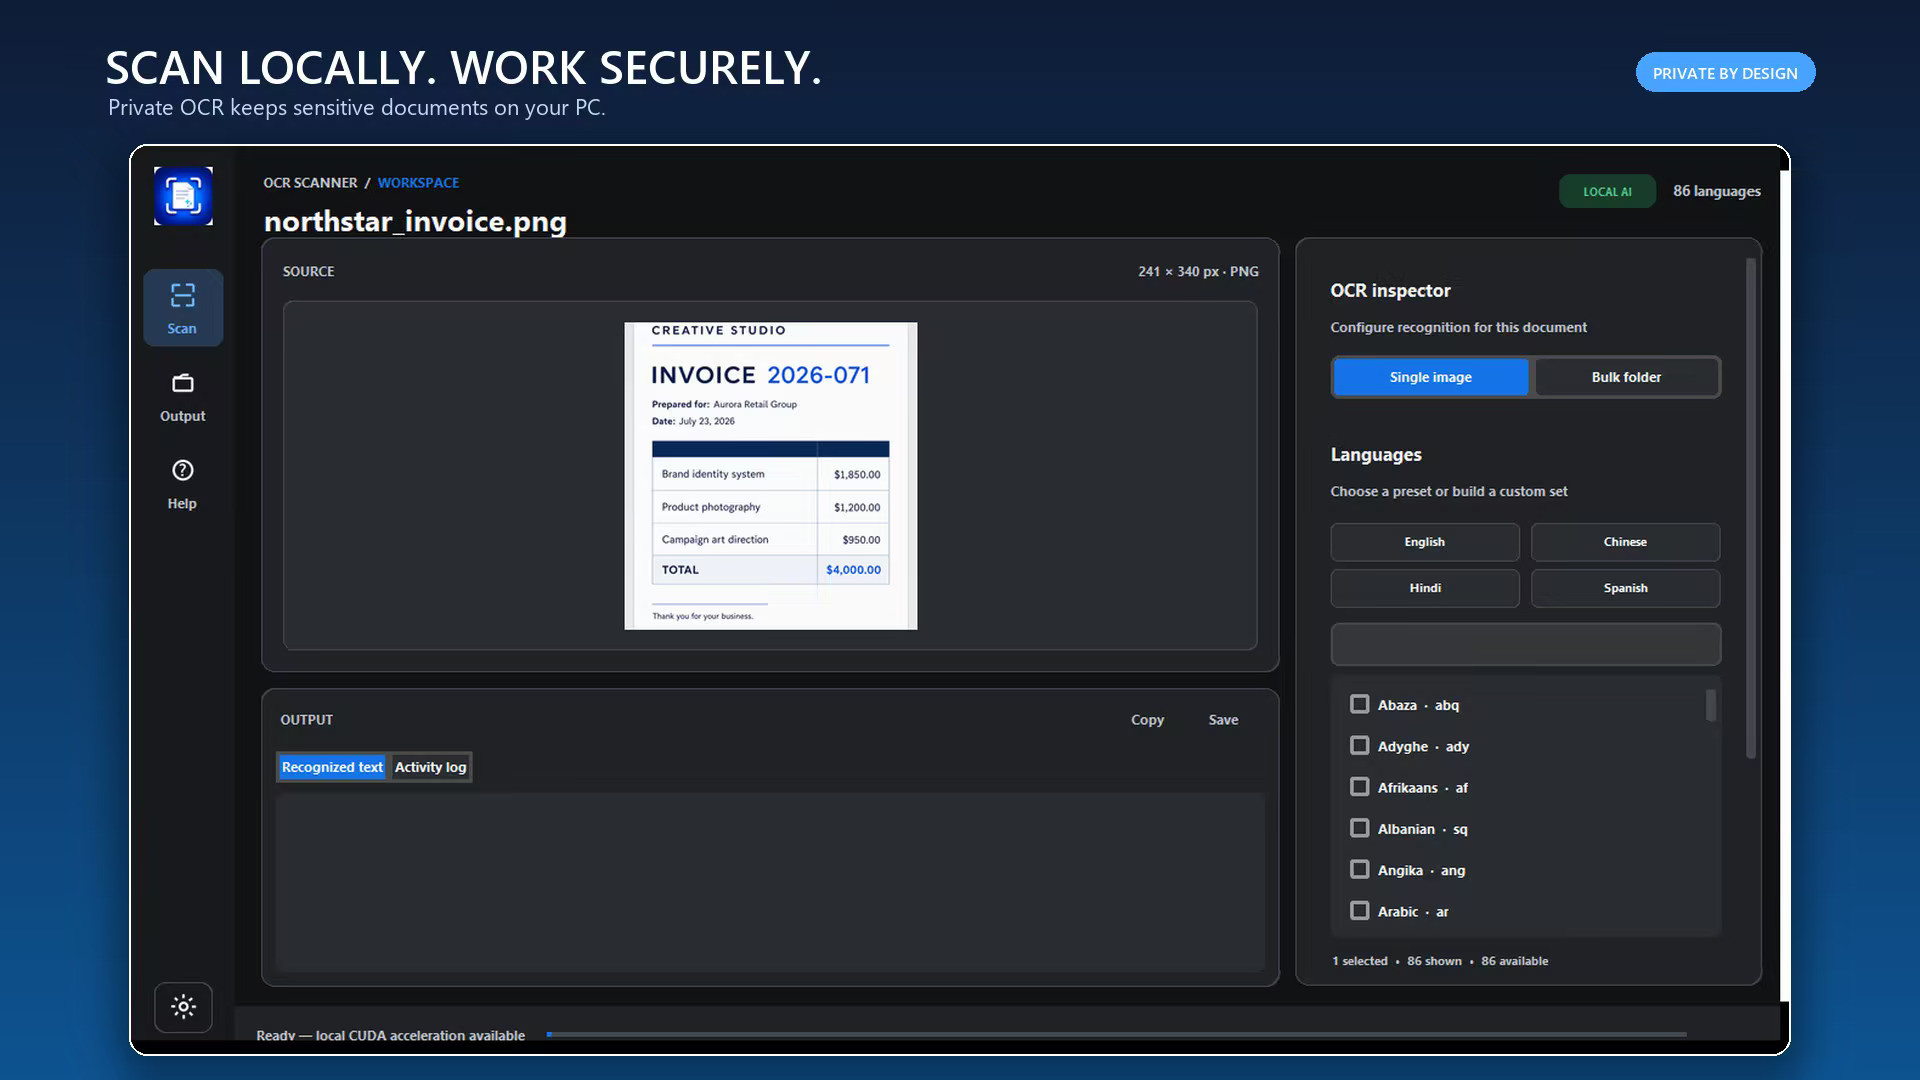Viewport: 1920px width, 1080px height.
Task: Open the Output section in sidebar
Action: 183,397
